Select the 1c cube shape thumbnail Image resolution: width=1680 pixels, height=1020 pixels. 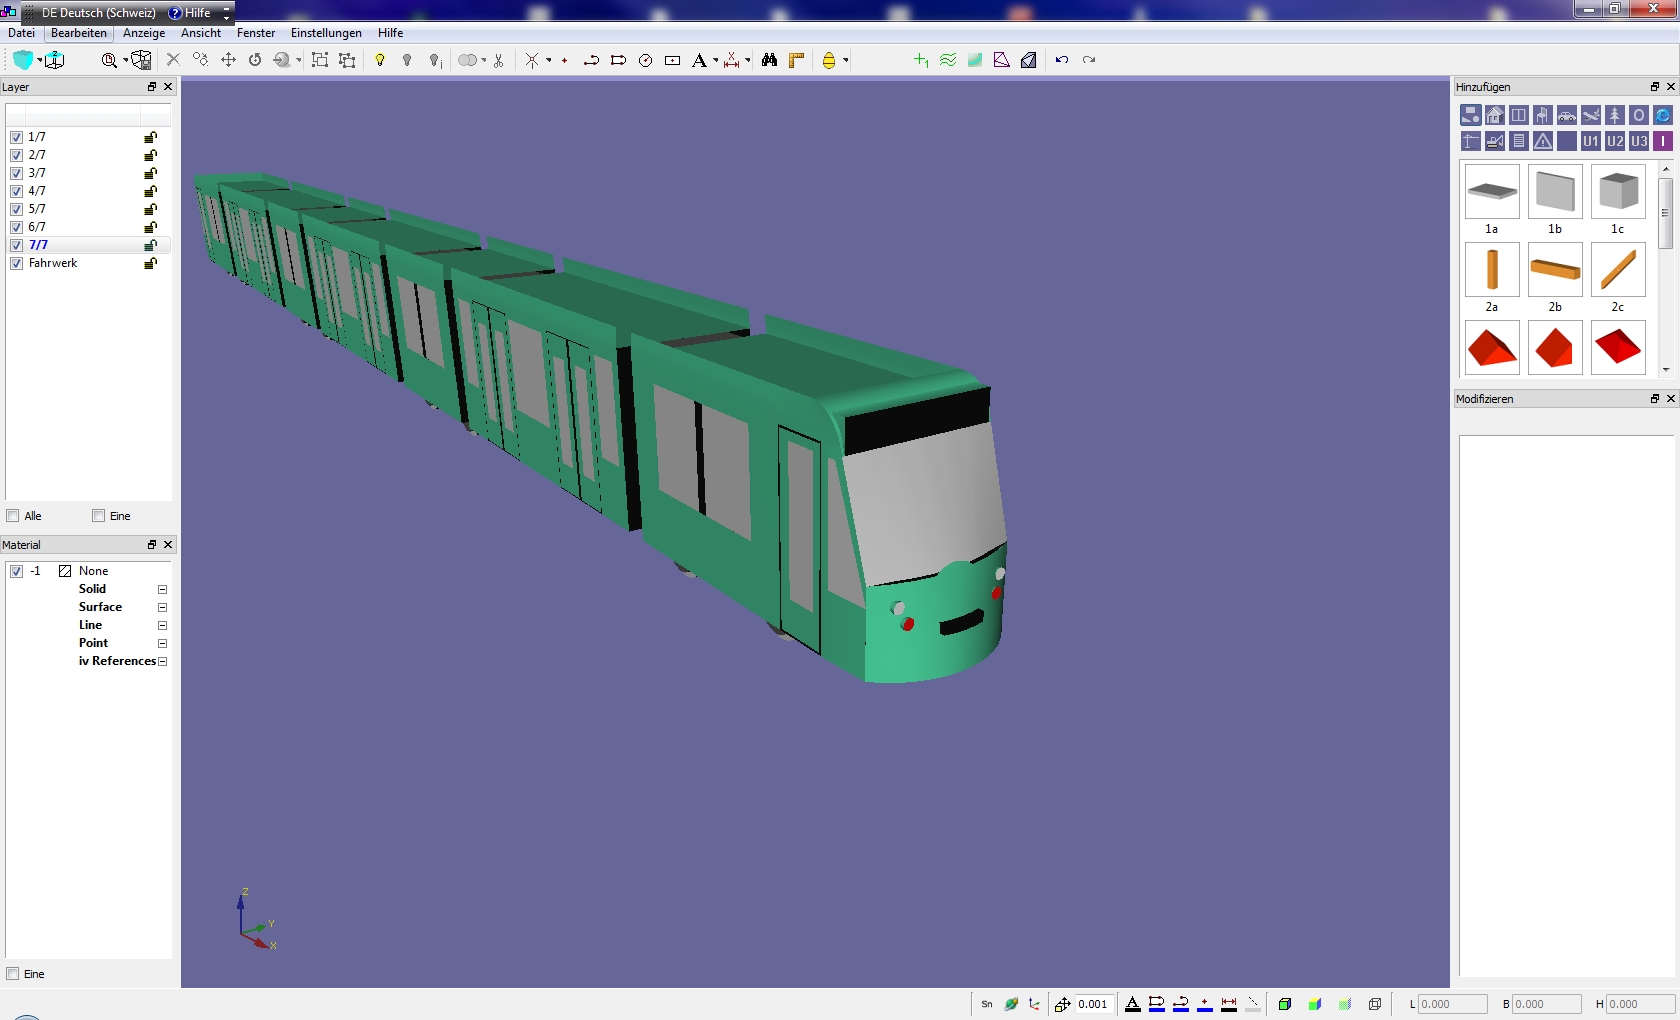coord(1617,192)
